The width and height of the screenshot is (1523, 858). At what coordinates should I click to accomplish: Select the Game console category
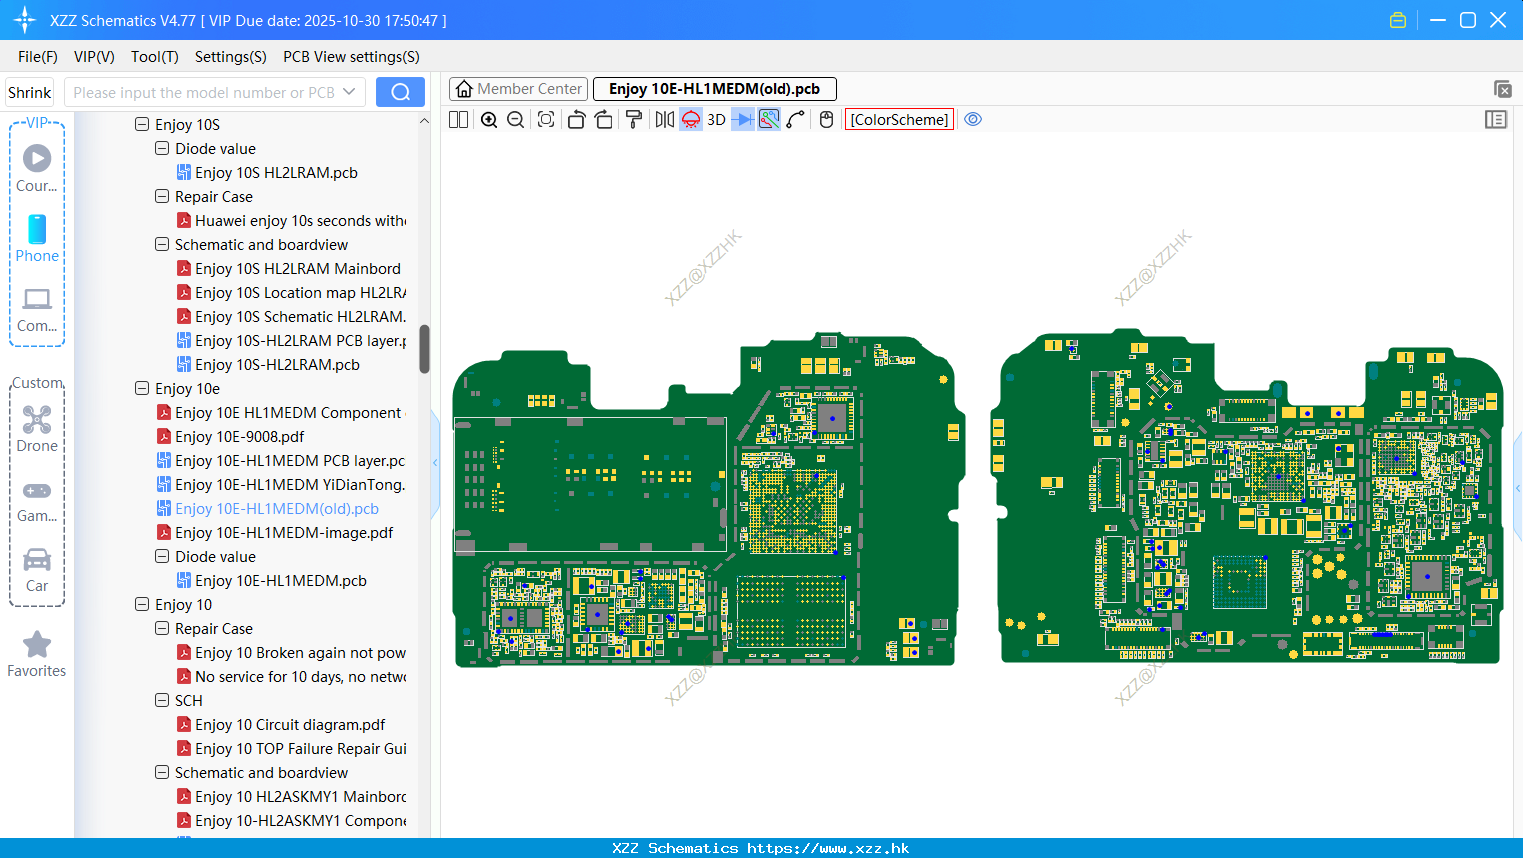click(37, 500)
